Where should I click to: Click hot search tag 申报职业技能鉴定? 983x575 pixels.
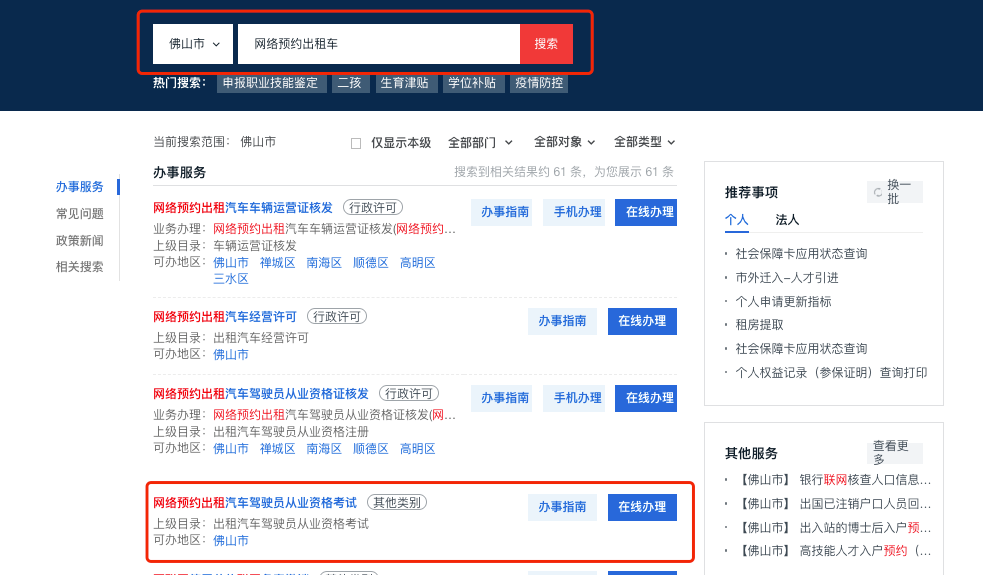[270, 83]
